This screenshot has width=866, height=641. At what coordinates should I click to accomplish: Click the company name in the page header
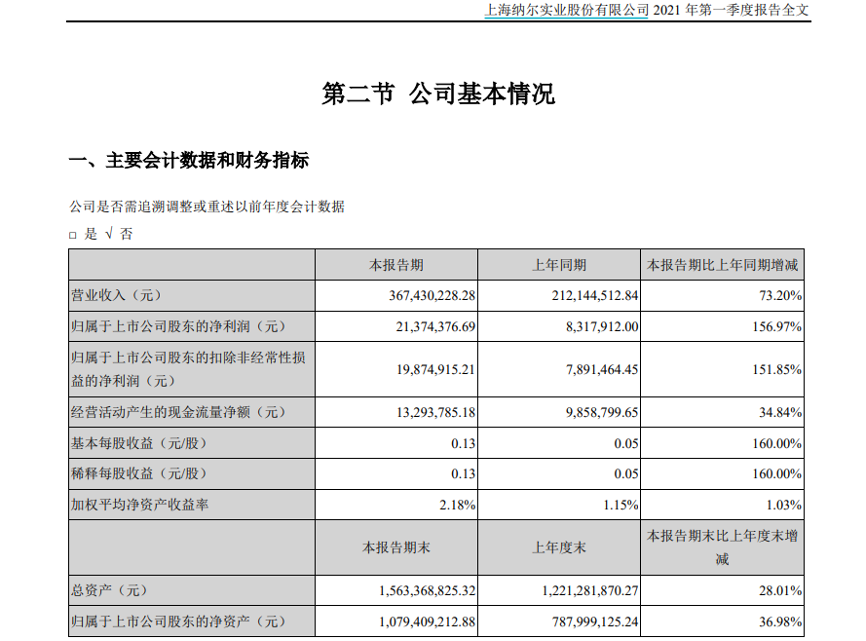pos(566,11)
